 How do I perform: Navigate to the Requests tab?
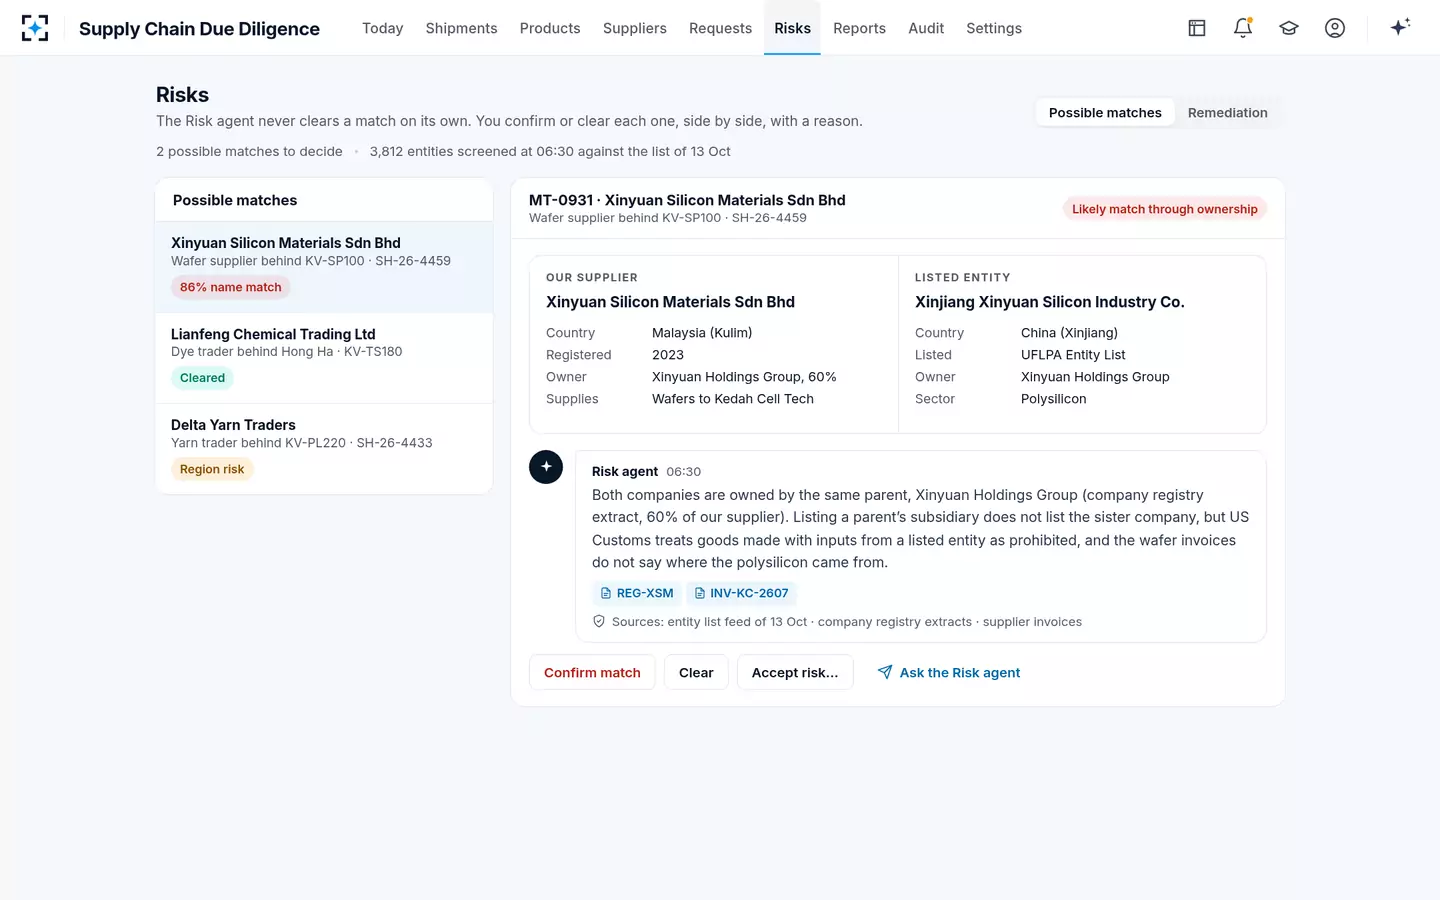coord(720,28)
